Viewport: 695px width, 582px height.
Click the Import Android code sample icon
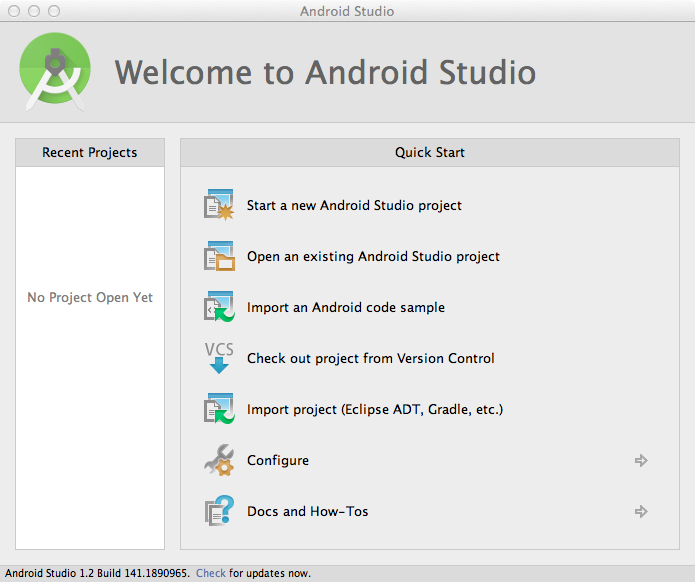[x=219, y=307]
